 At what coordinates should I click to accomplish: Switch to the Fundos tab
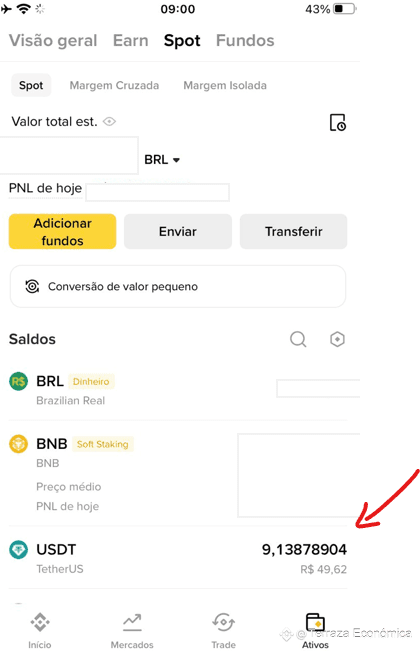(x=245, y=41)
